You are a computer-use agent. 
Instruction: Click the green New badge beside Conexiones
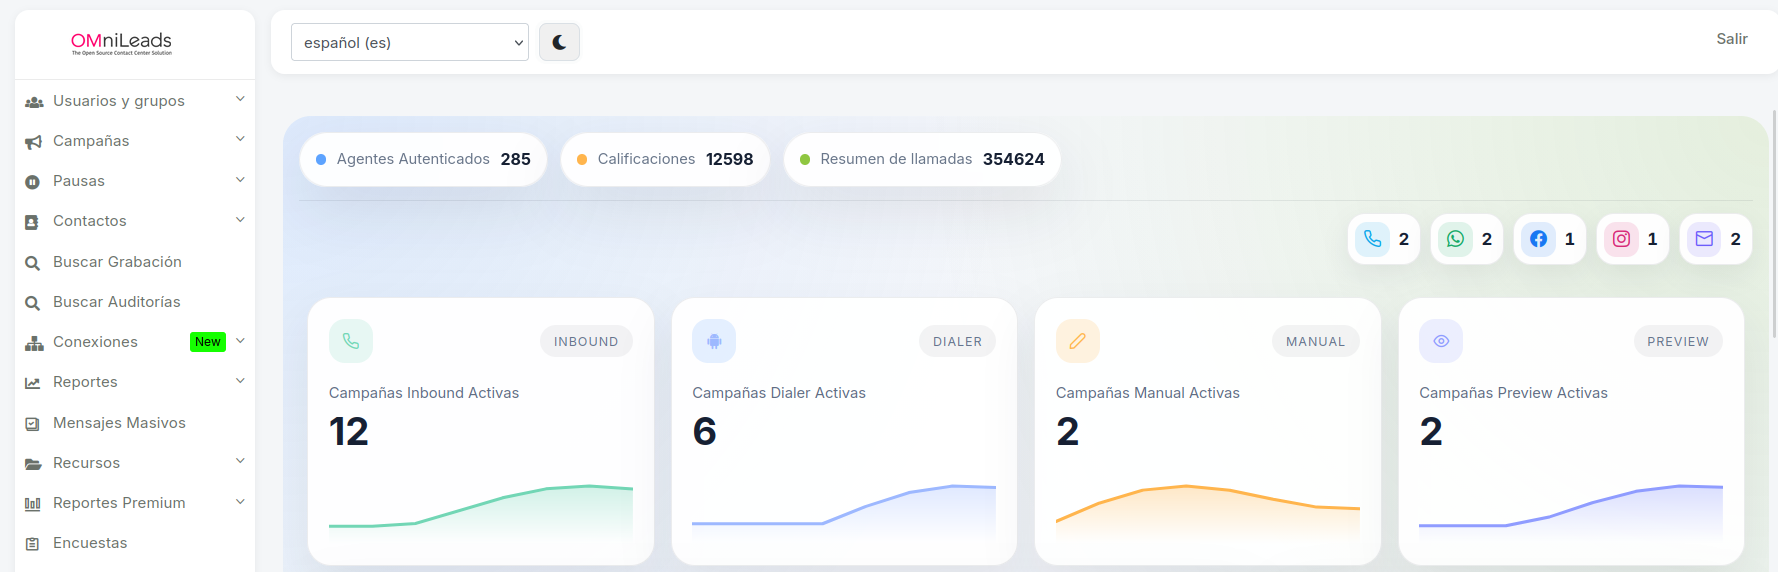click(x=208, y=342)
